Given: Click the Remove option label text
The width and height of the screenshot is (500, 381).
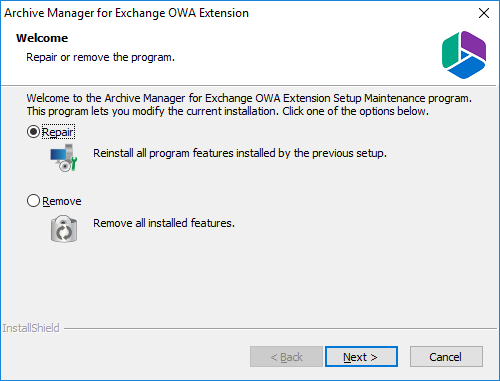Looking at the screenshot, I should coord(62,201).
